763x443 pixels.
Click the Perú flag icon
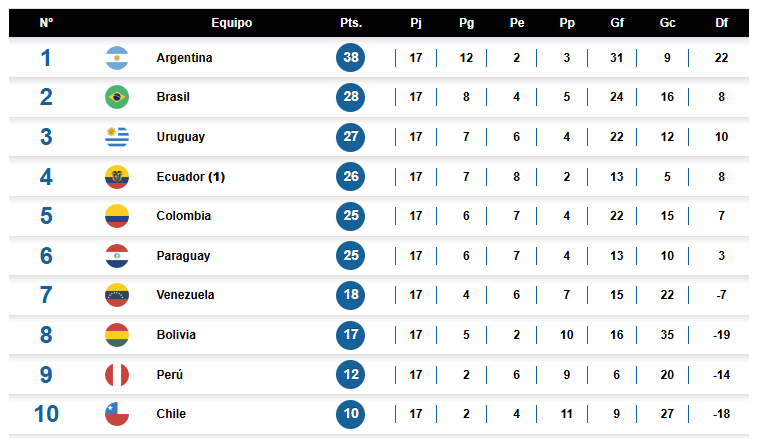(x=117, y=375)
